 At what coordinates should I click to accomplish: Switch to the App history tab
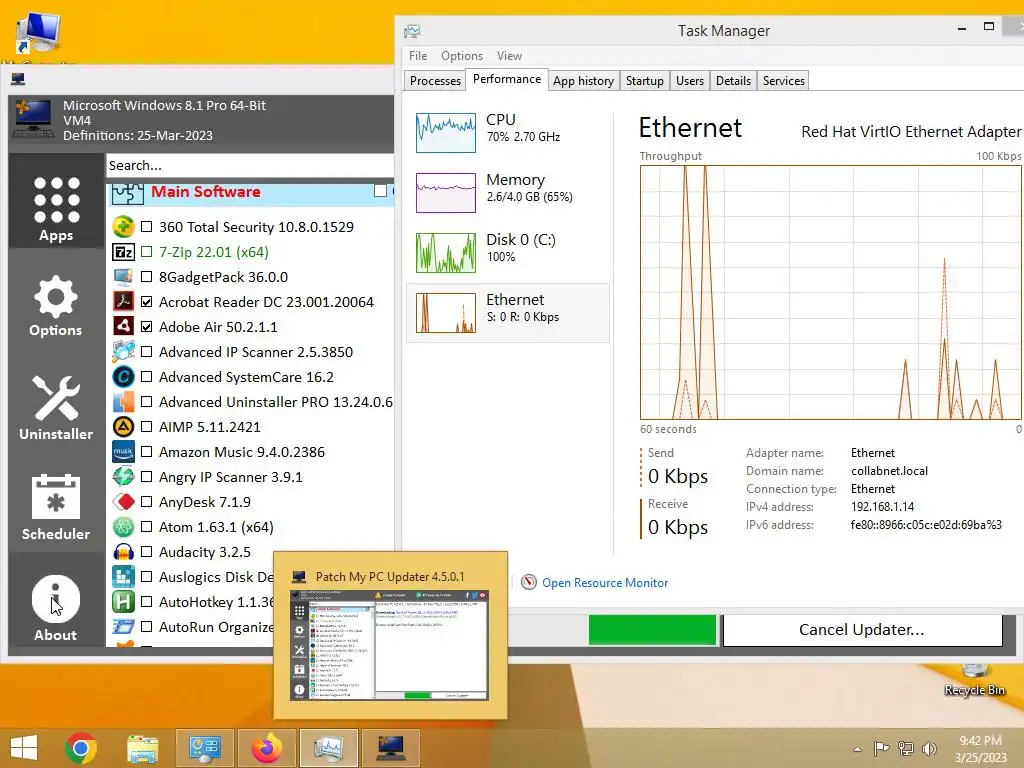click(583, 81)
